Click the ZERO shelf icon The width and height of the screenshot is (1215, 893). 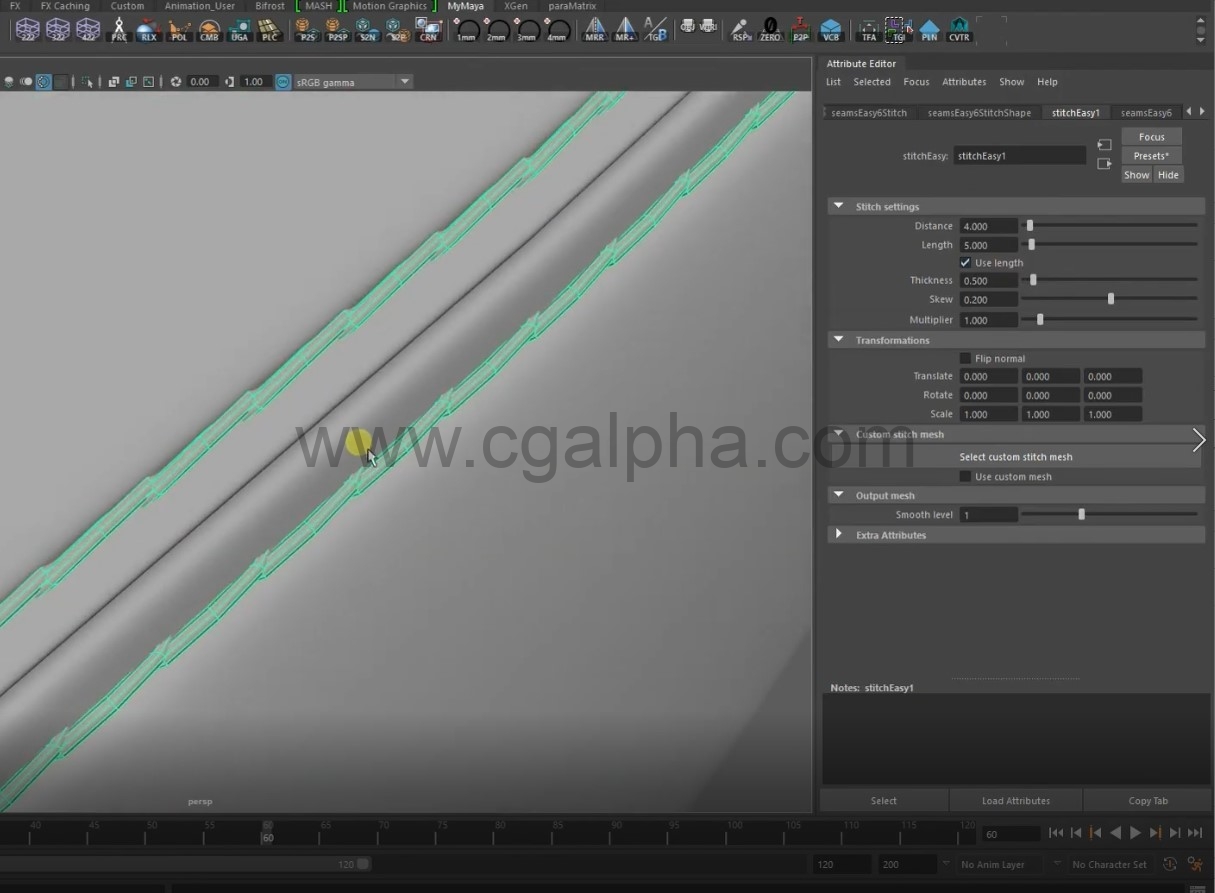point(770,30)
